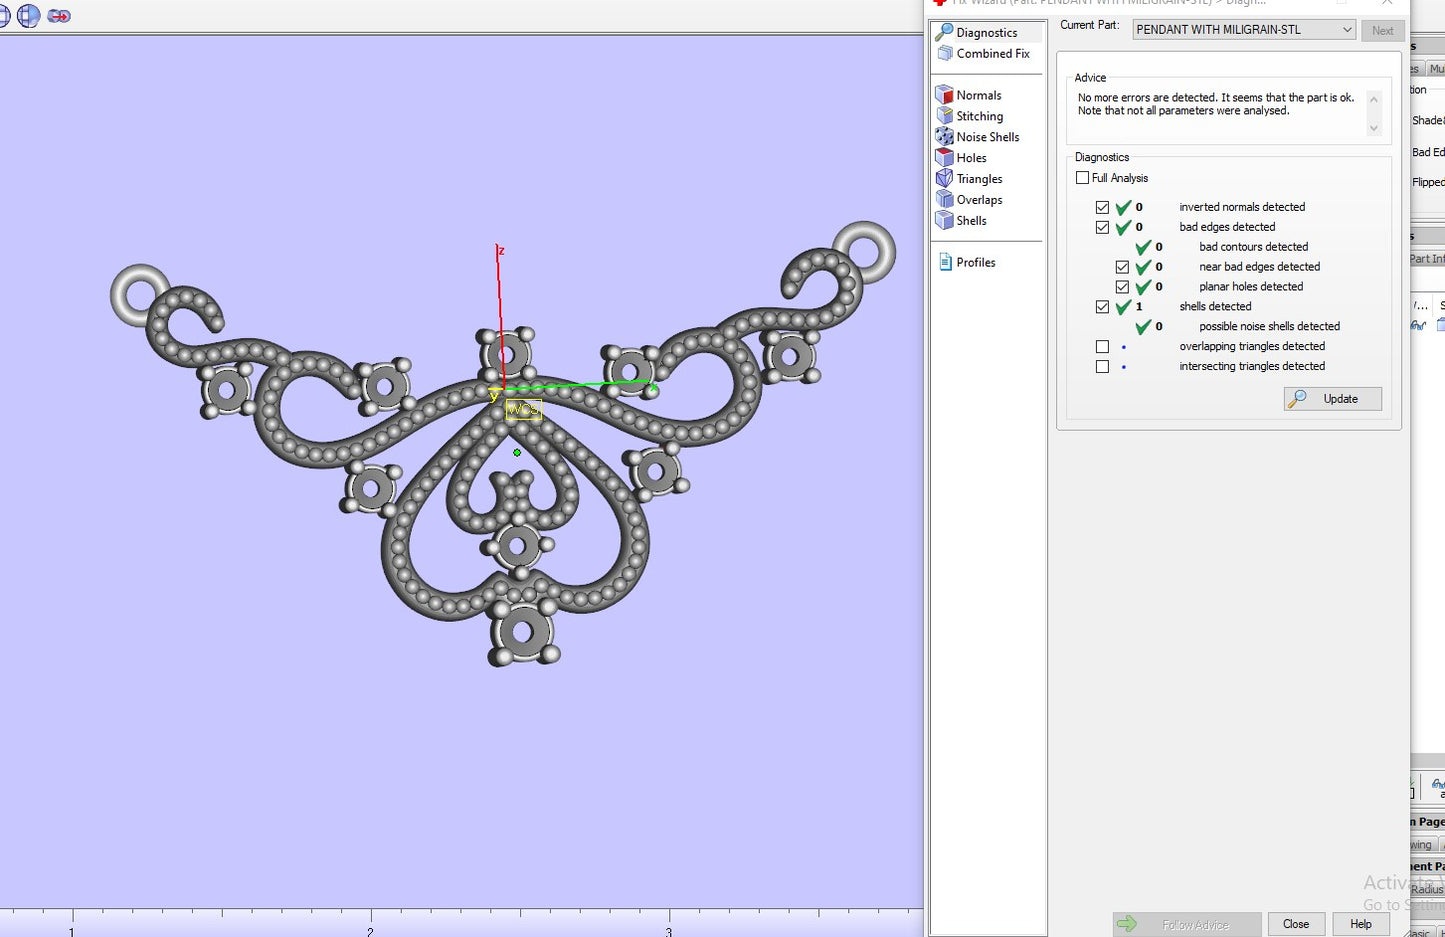Select the Combined Fix option
1445x937 pixels.
pyautogui.click(x=992, y=54)
